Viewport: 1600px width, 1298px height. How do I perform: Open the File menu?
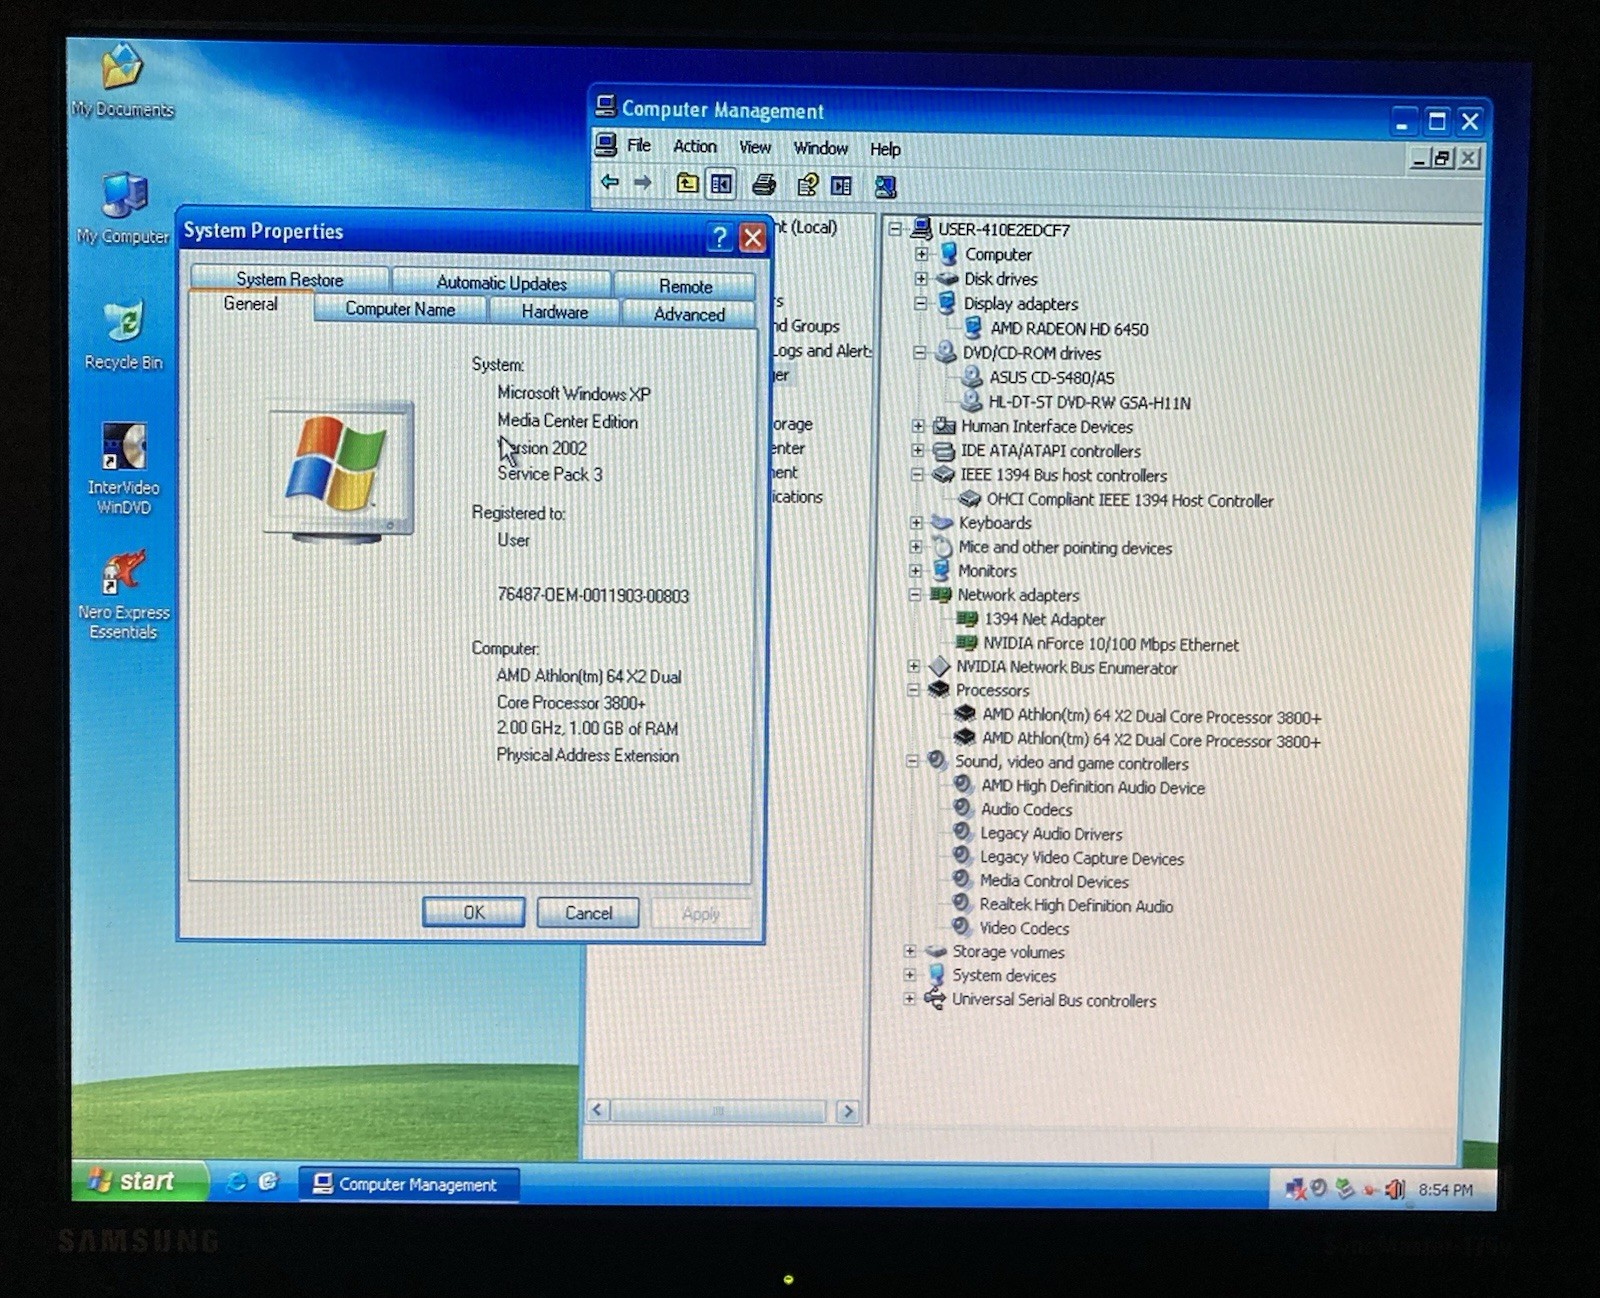[x=639, y=146]
